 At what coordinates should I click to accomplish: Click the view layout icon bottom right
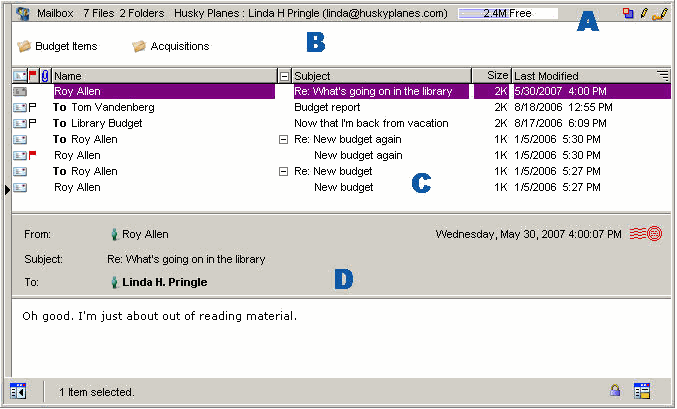(x=642, y=391)
